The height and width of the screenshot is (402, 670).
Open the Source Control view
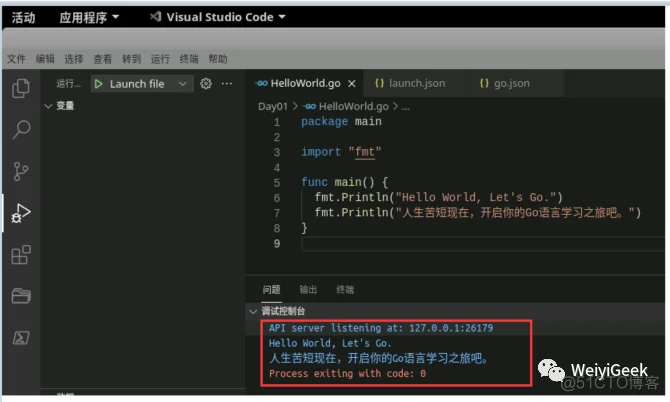tap(21, 171)
